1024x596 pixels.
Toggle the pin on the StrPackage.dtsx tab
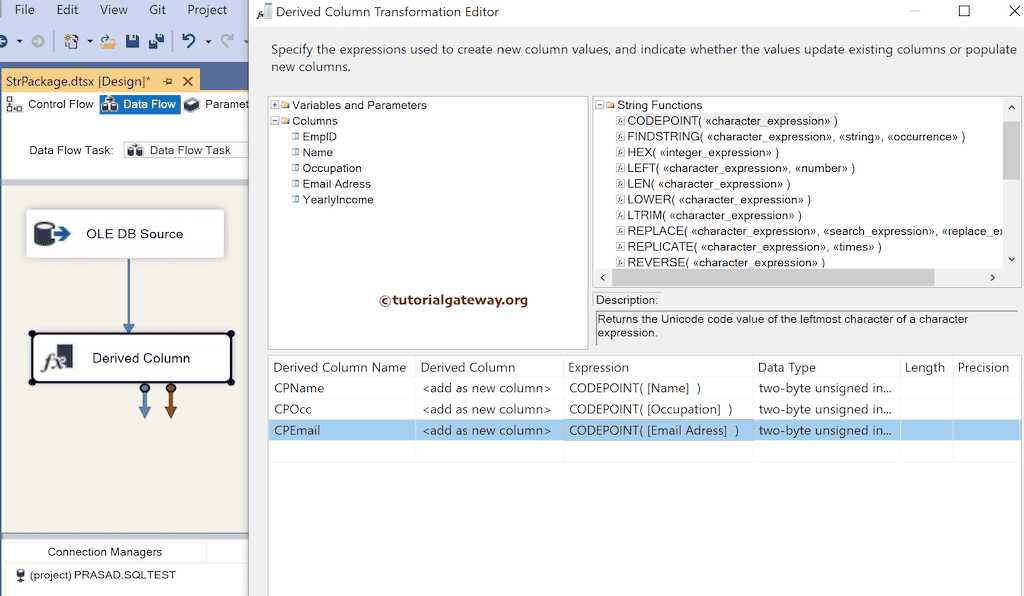(x=170, y=80)
